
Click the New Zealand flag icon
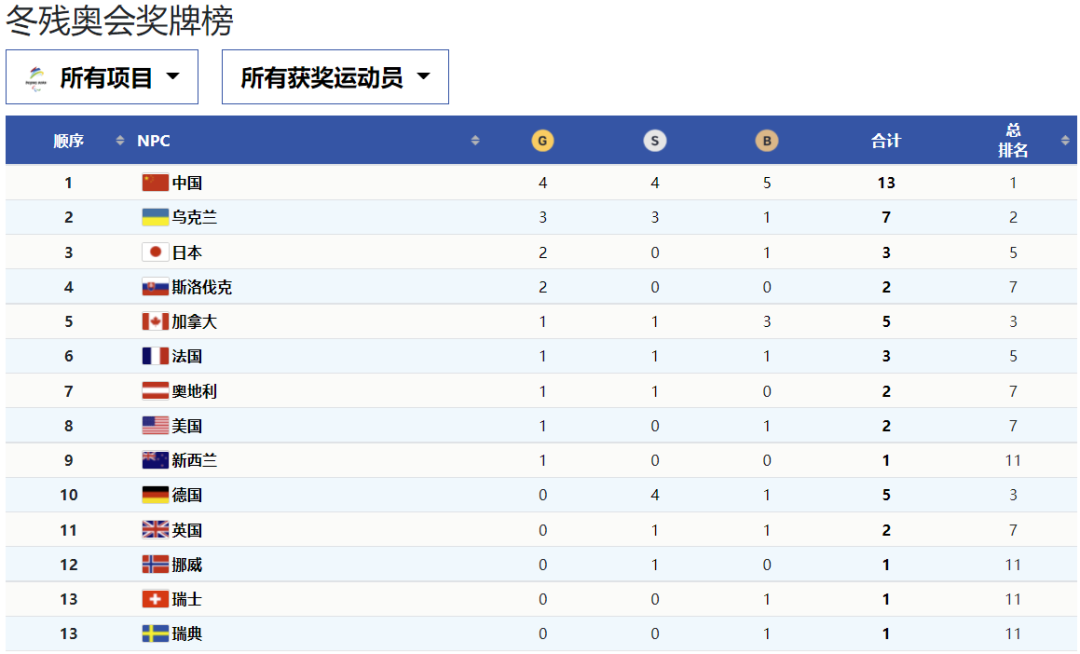(x=155, y=460)
